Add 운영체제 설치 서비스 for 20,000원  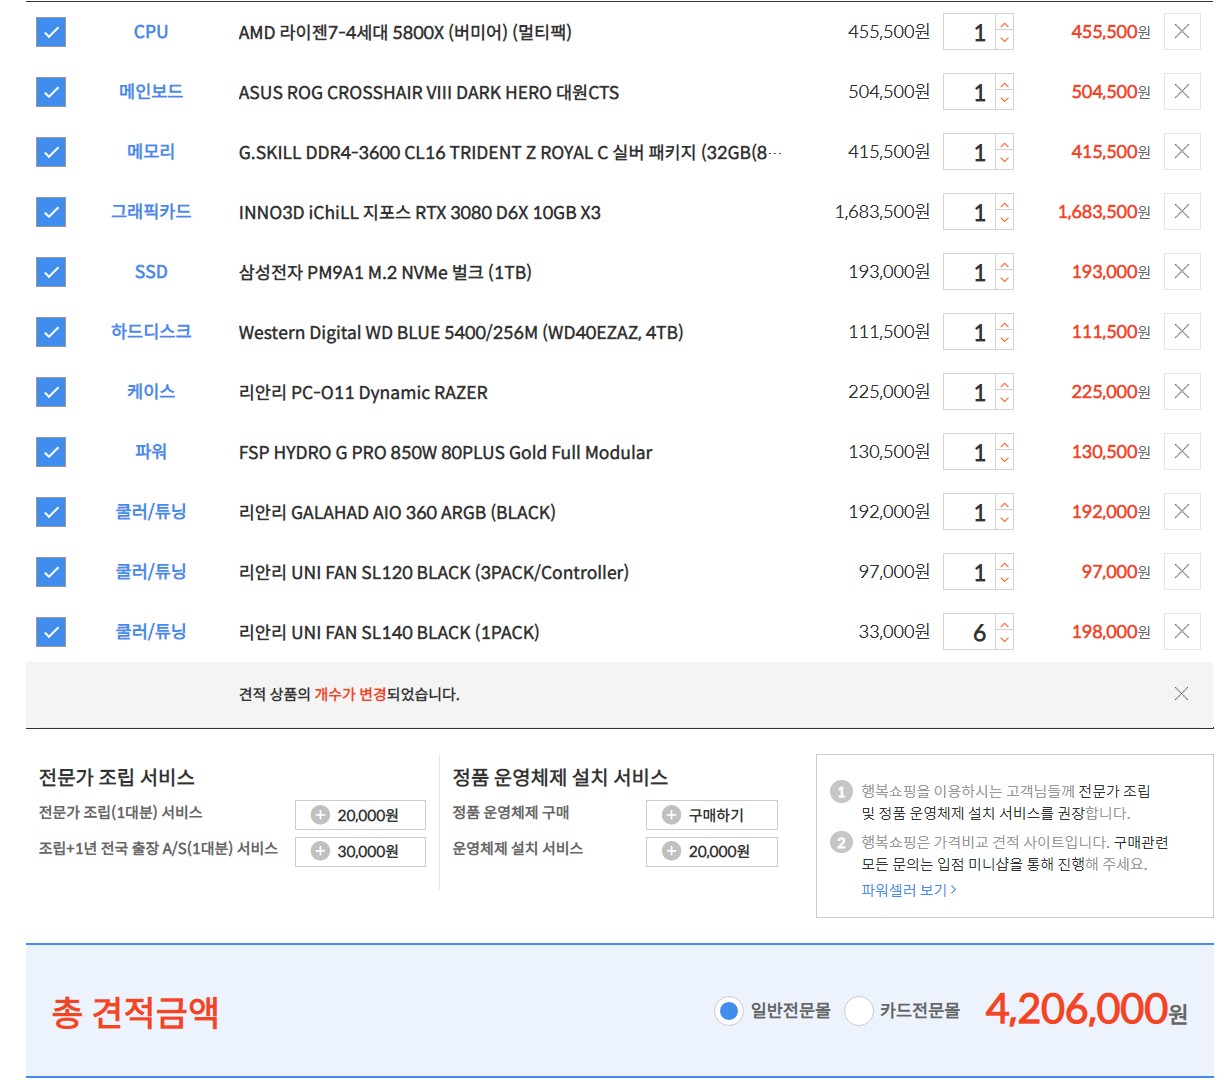(x=711, y=851)
